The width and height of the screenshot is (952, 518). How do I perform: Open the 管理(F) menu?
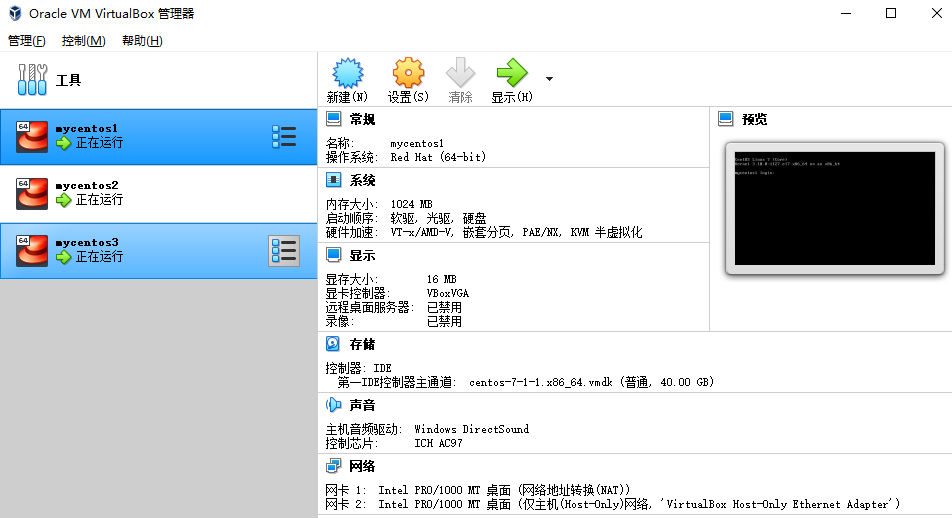point(27,41)
